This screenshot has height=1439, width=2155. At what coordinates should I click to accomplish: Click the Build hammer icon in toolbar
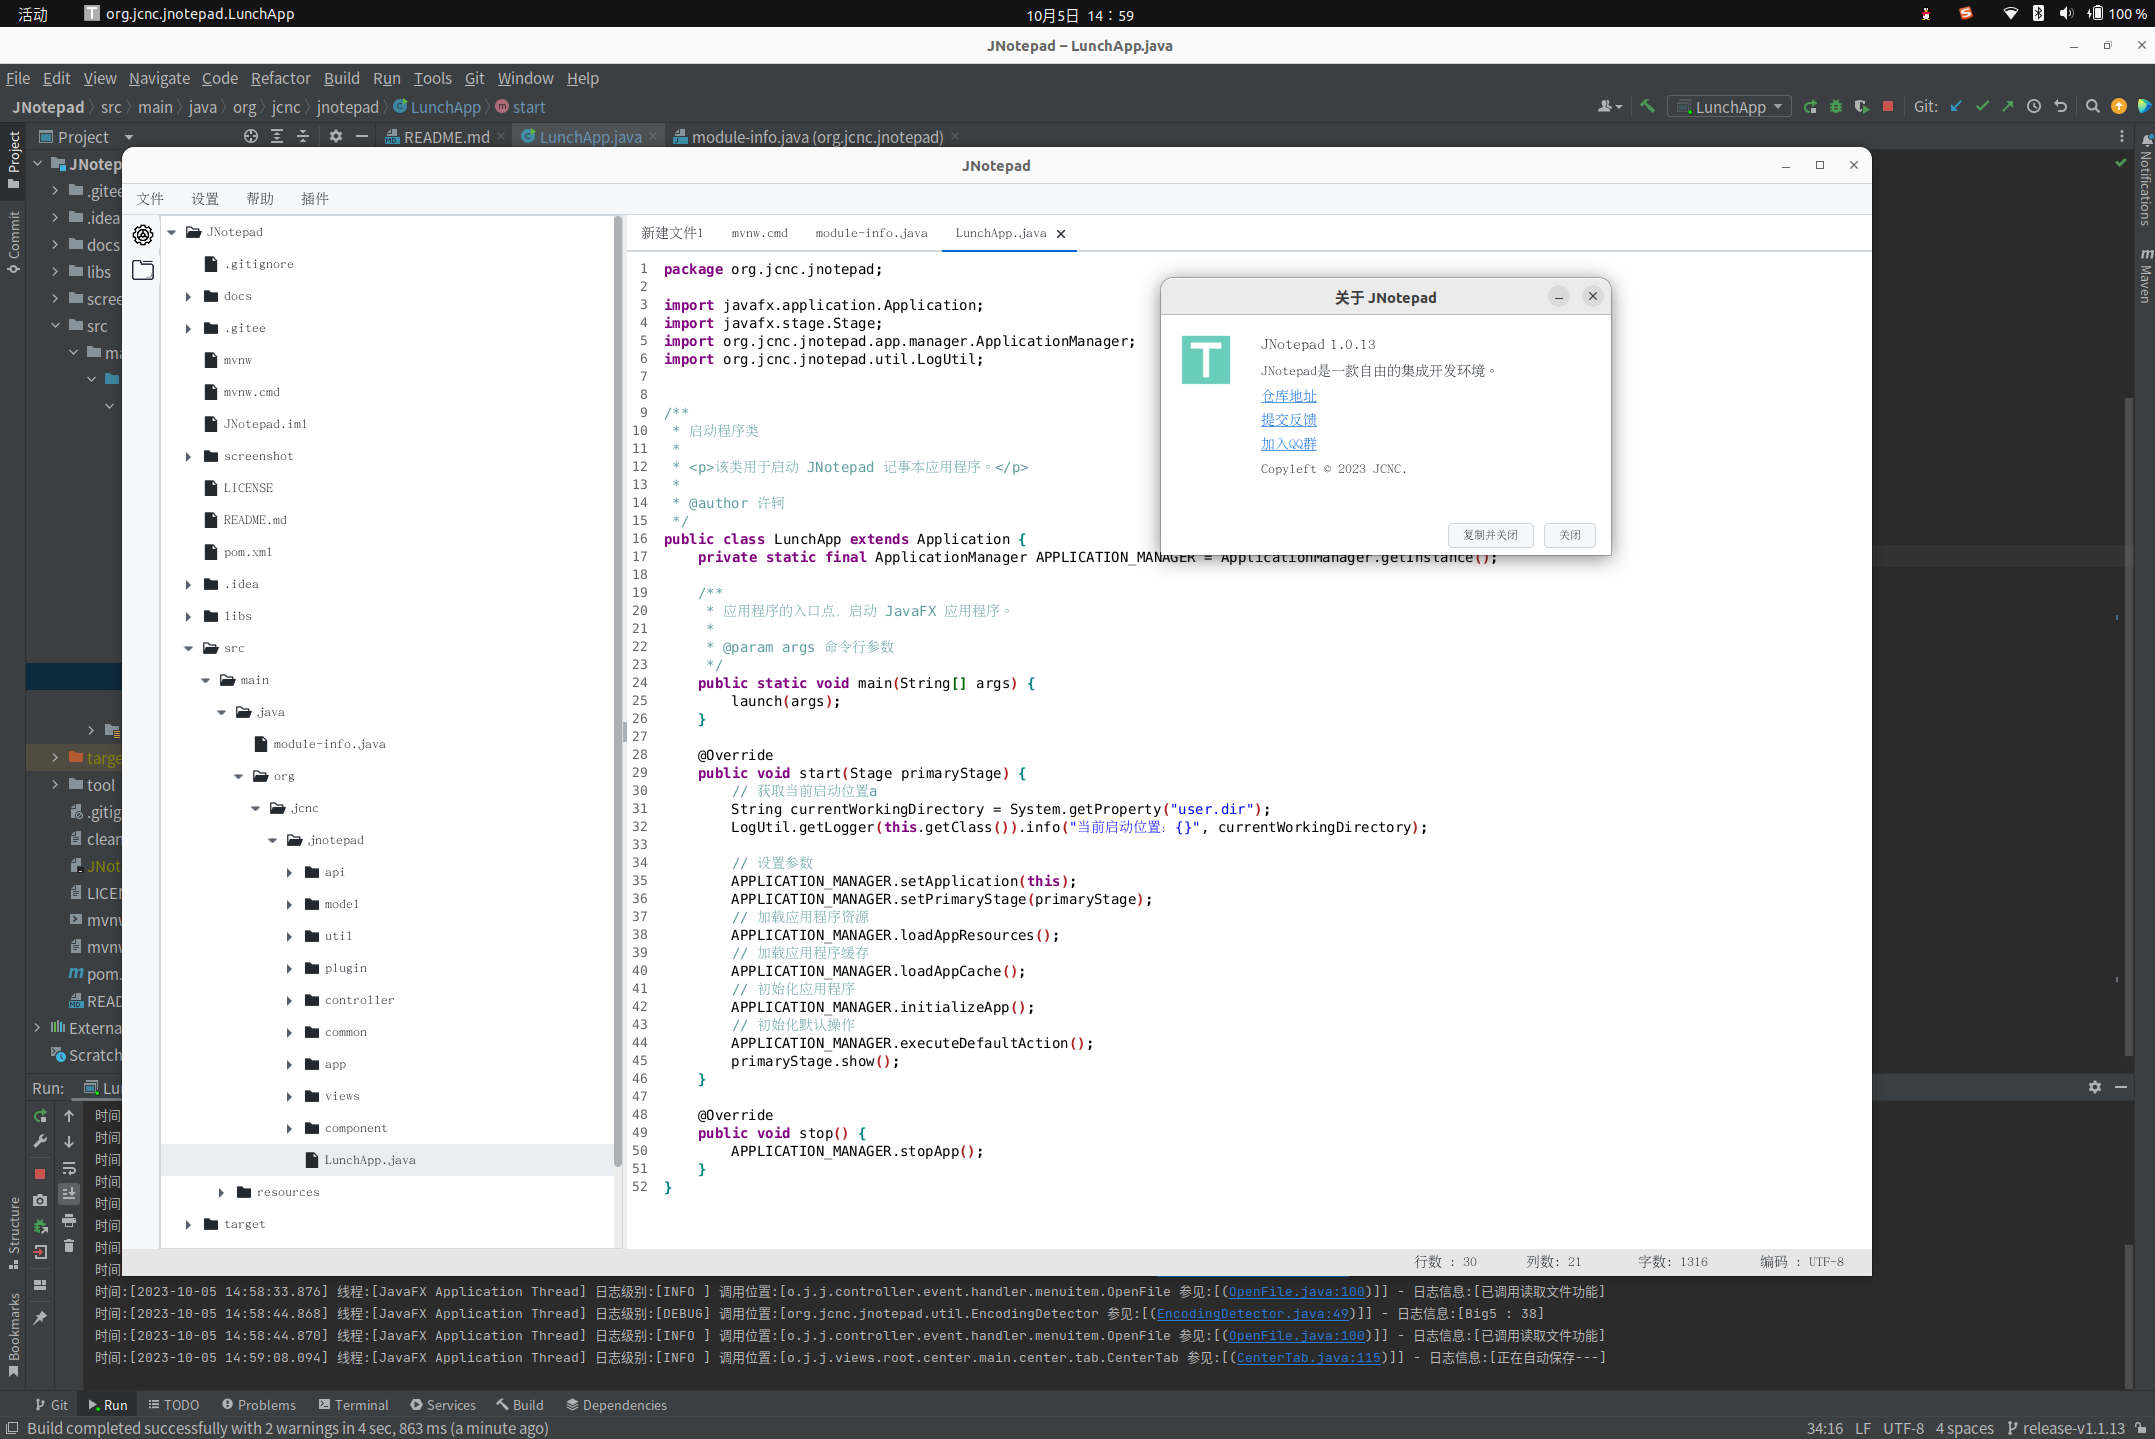tap(1647, 107)
